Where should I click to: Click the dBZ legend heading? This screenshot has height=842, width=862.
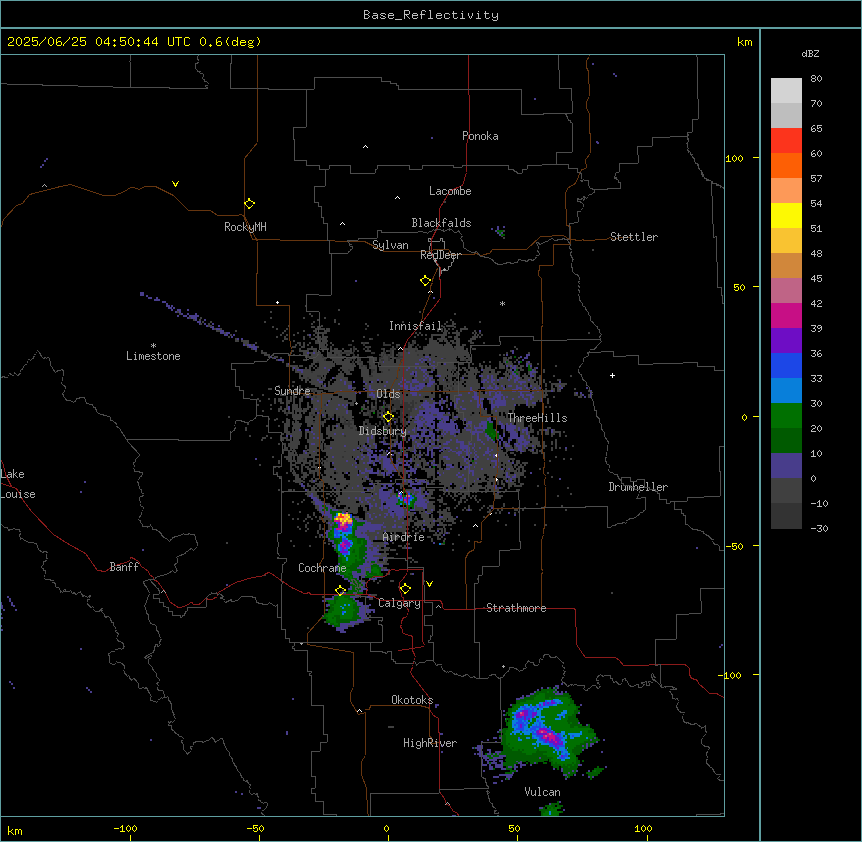[810, 54]
